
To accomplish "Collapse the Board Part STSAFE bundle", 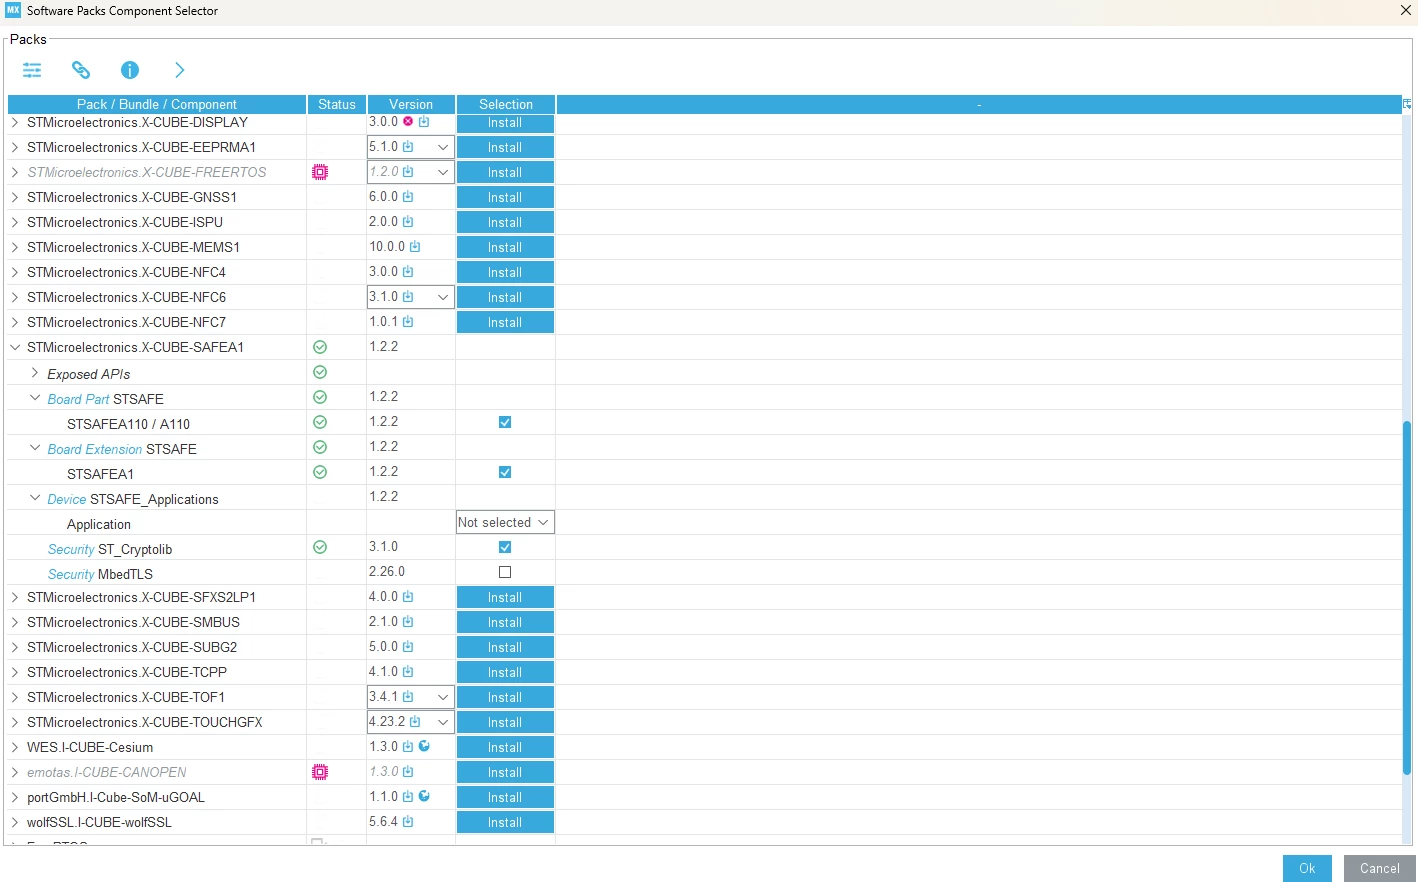I will (x=35, y=398).
